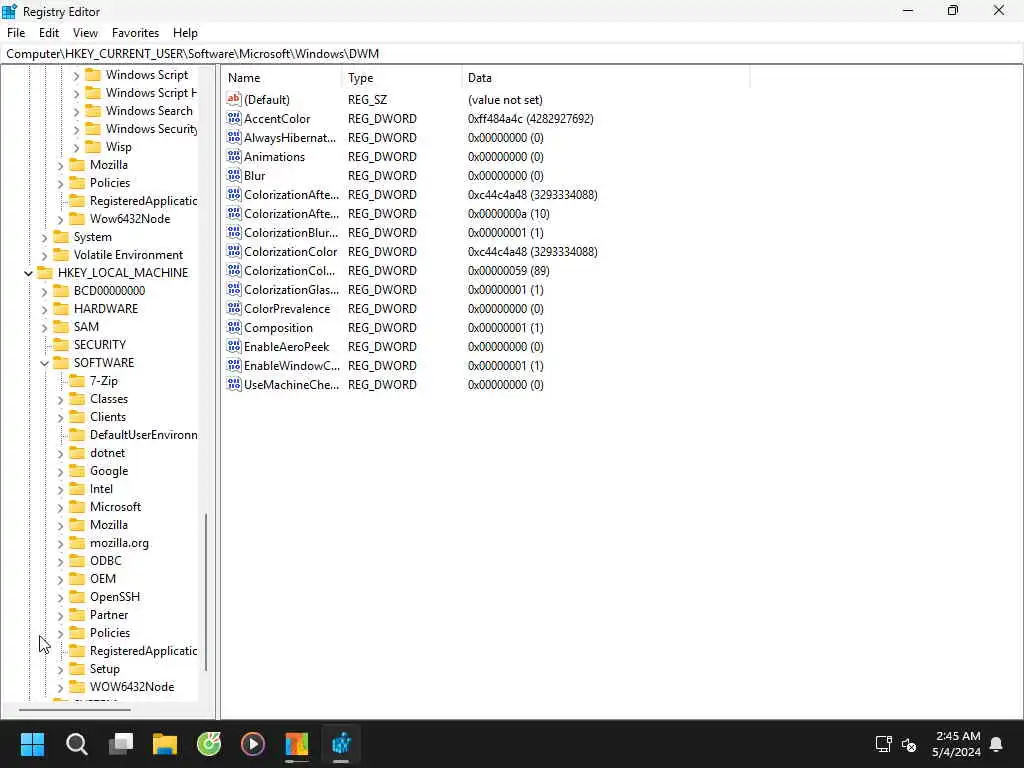Click the 7-Zip folder icon

pyautogui.click(x=77, y=381)
